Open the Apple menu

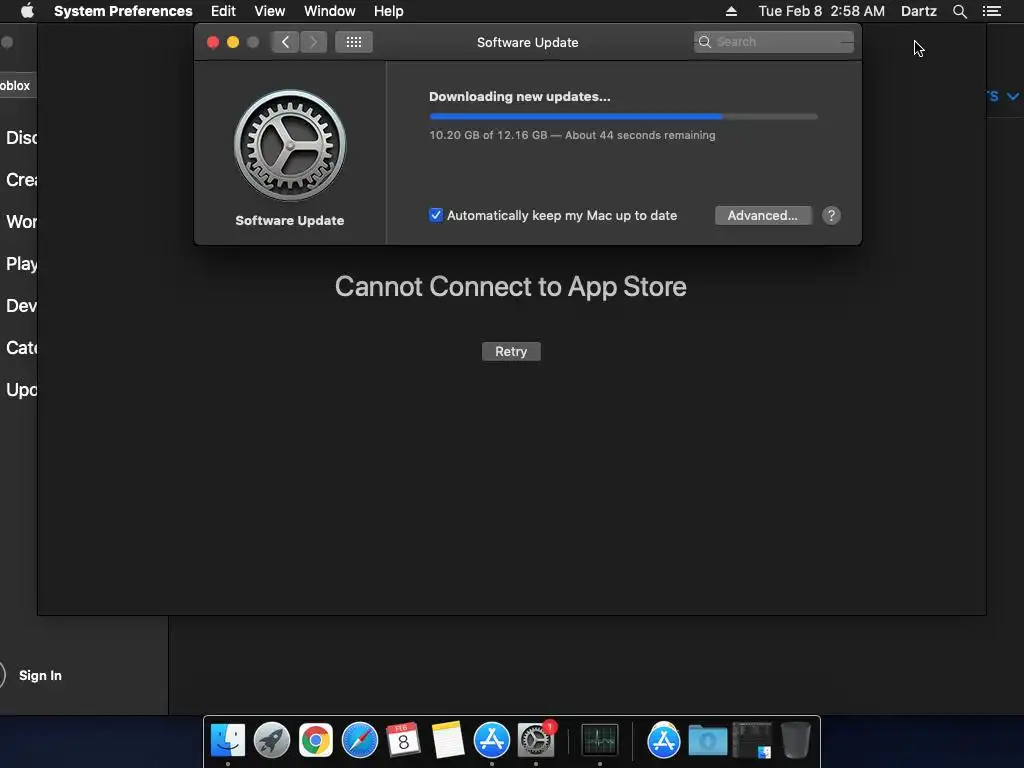click(x=27, y=11)
